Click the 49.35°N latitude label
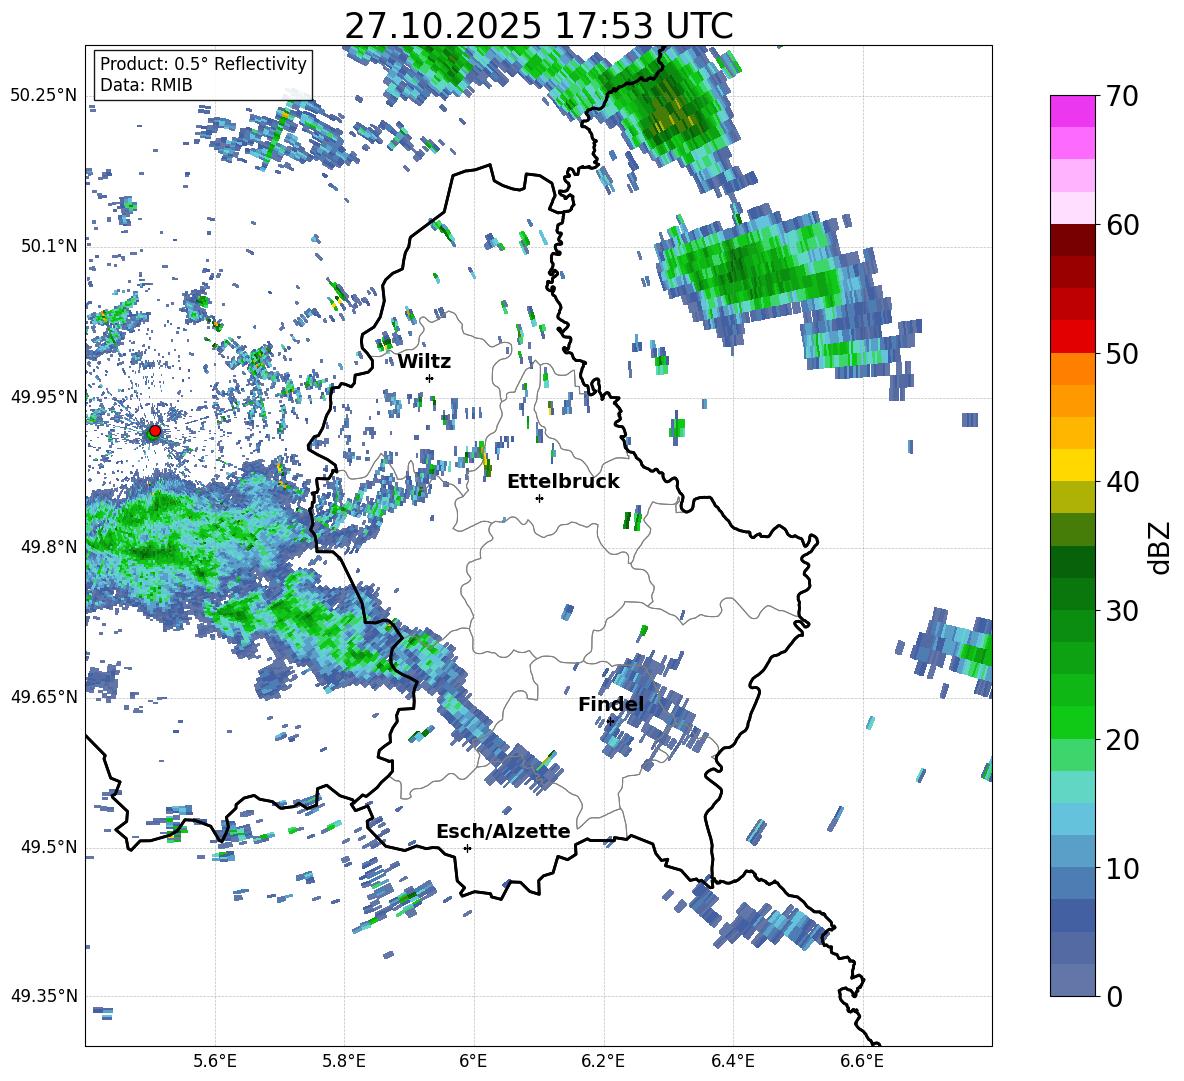The height and width of the screenshot is (1081, 1184). [44, 996]
